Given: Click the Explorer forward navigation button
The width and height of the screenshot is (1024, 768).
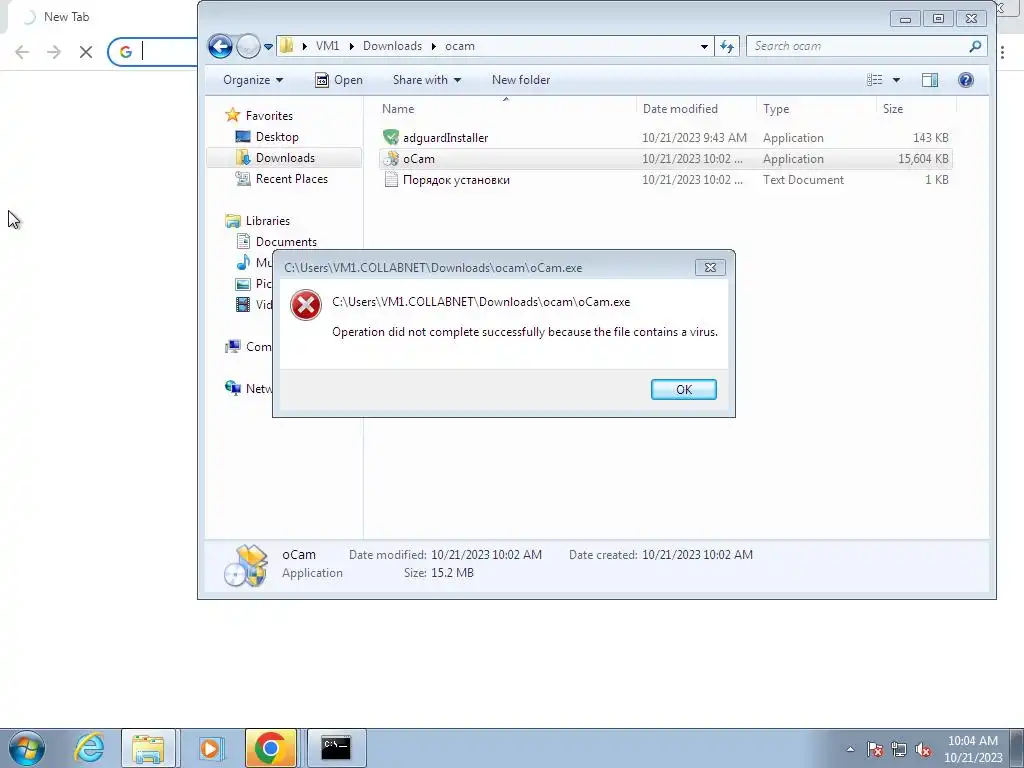Looking at the screenshot, I should coord(248,46).
